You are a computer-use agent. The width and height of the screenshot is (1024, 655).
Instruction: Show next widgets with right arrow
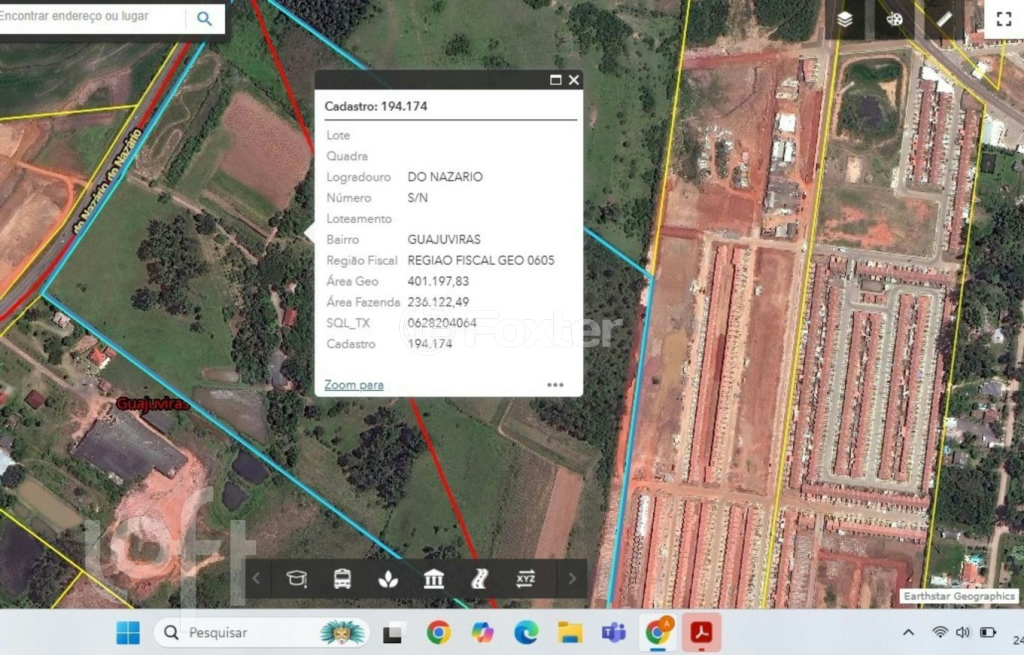pos(572,578)
